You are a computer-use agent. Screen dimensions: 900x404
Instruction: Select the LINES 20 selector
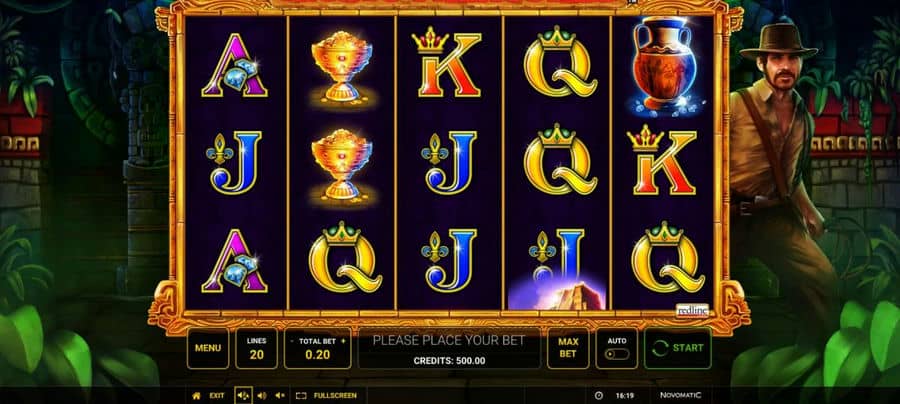click(x=257, y=348)
